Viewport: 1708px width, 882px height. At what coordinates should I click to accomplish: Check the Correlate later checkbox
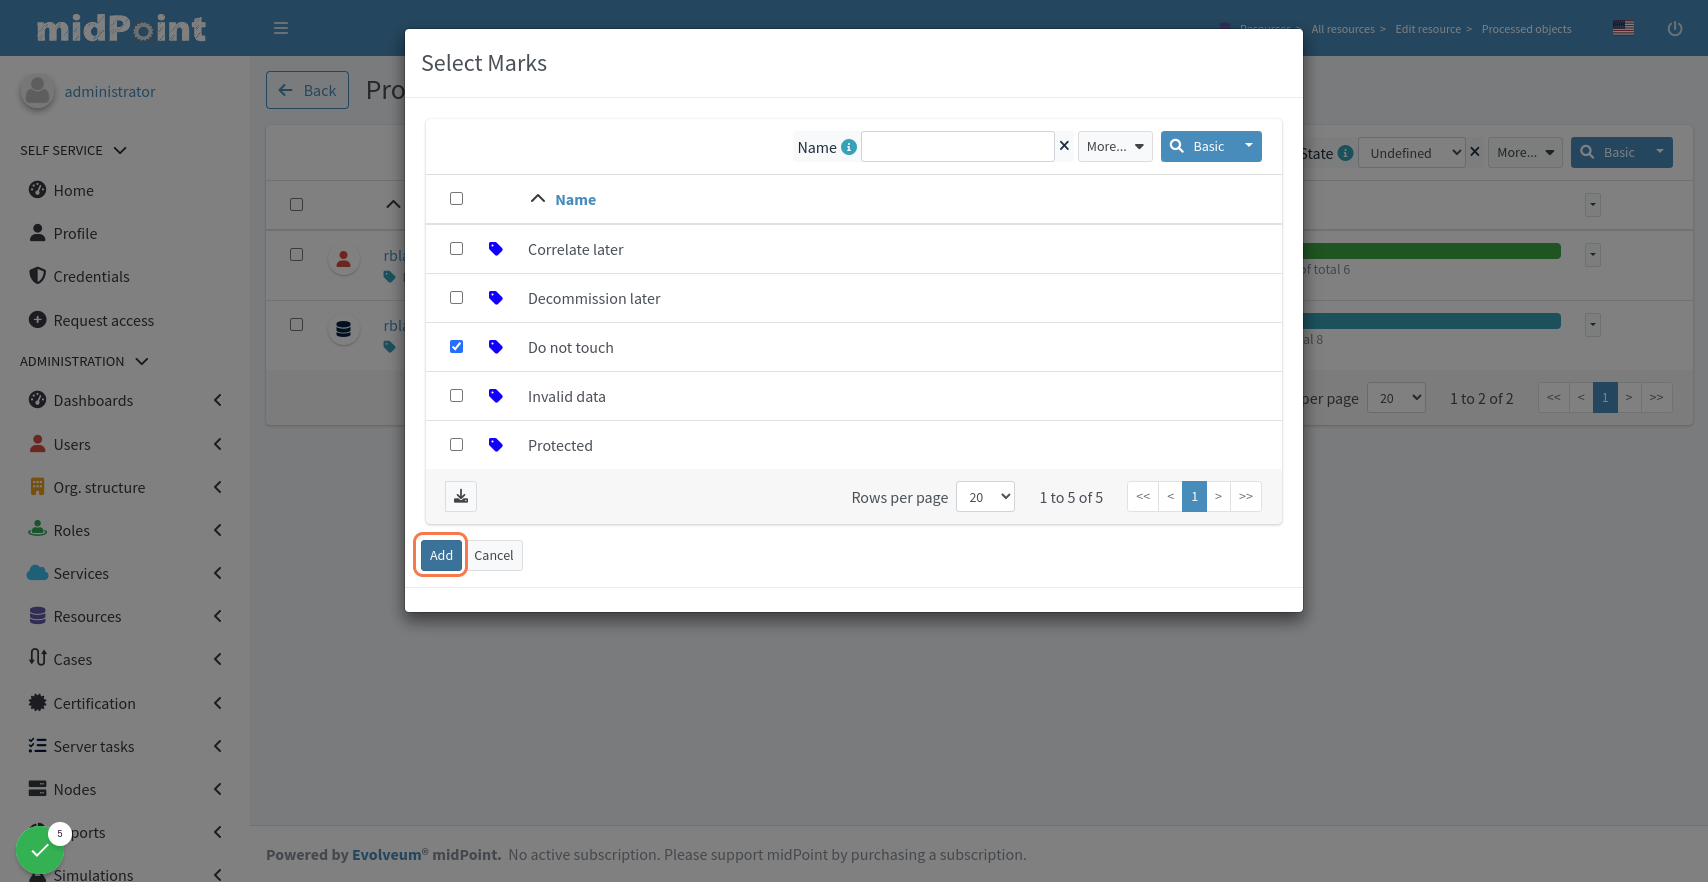point(456,249)
